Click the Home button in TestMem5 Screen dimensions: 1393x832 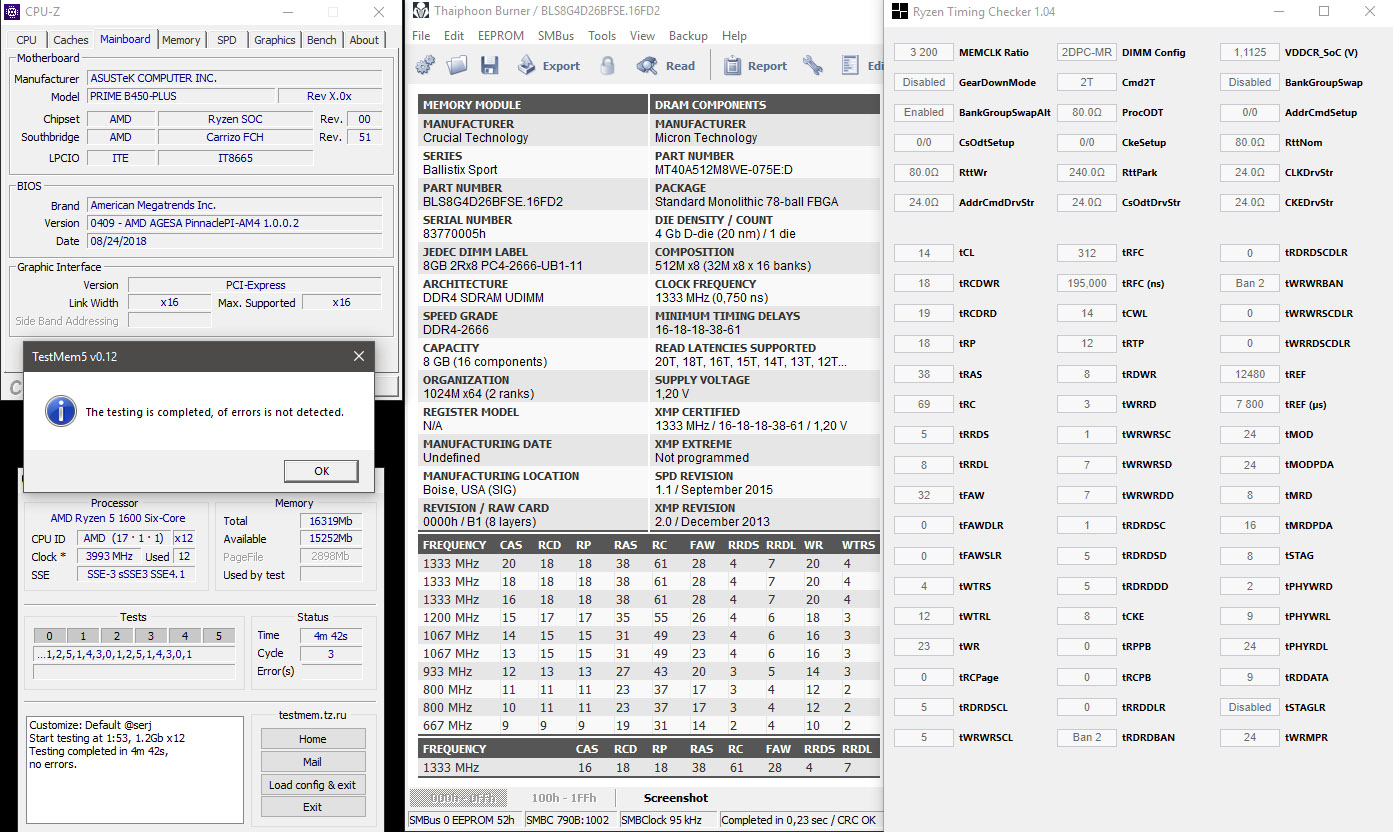coord(313,739)
